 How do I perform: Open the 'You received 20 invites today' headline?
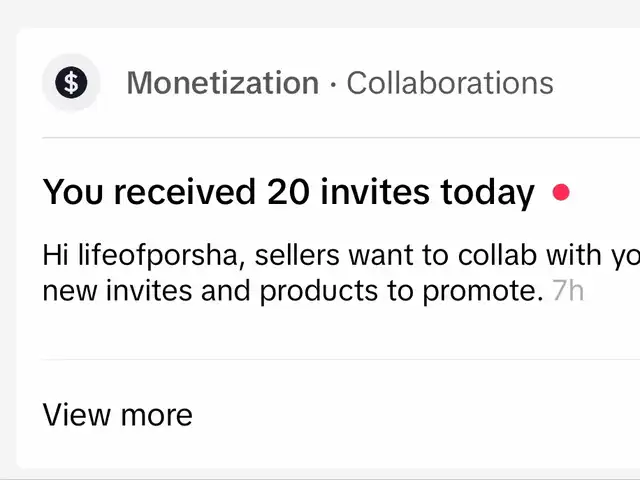(289, 192)
